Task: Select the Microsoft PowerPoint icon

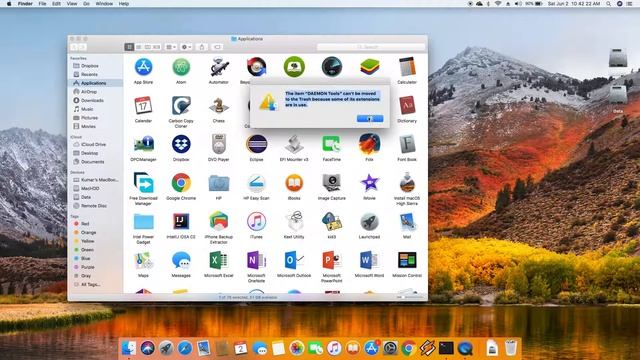Action: [x=331, y=260]
